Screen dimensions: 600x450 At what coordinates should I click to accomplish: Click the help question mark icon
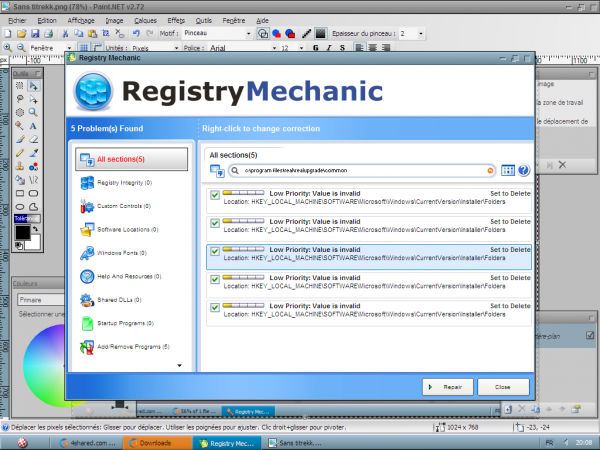pos(522,171)
